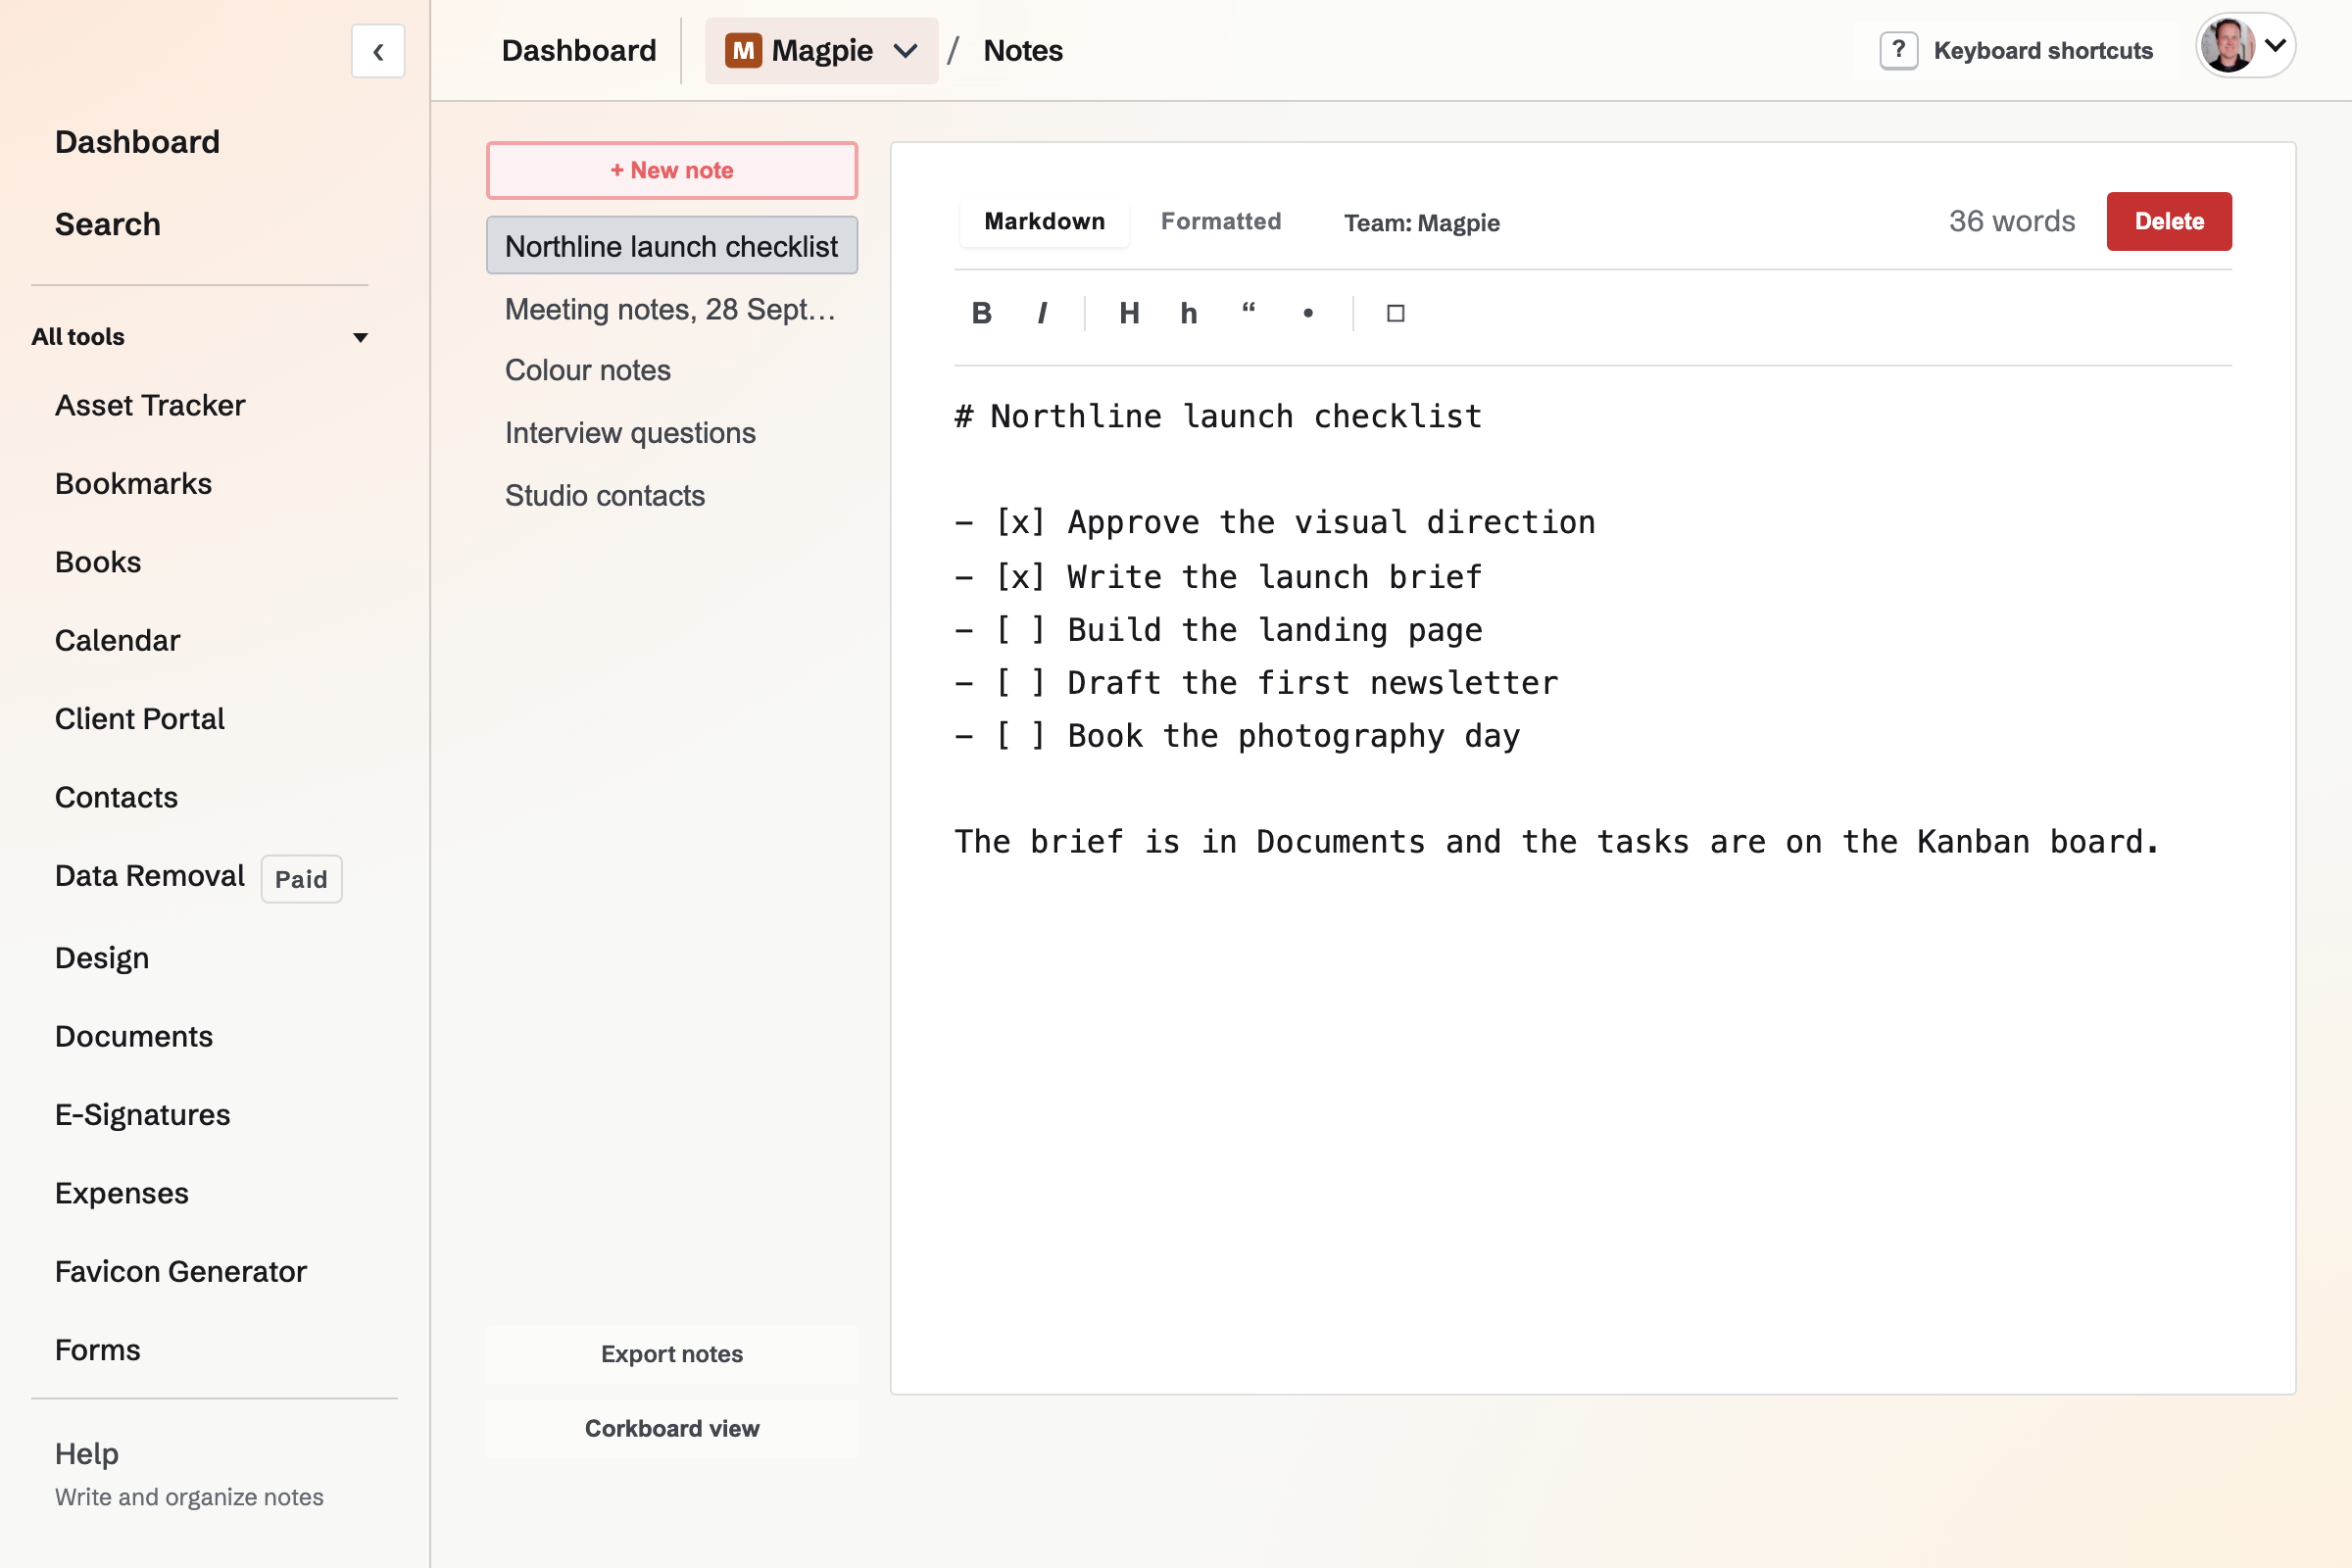
Task: Open Data Removal tool
Action: 149,876
